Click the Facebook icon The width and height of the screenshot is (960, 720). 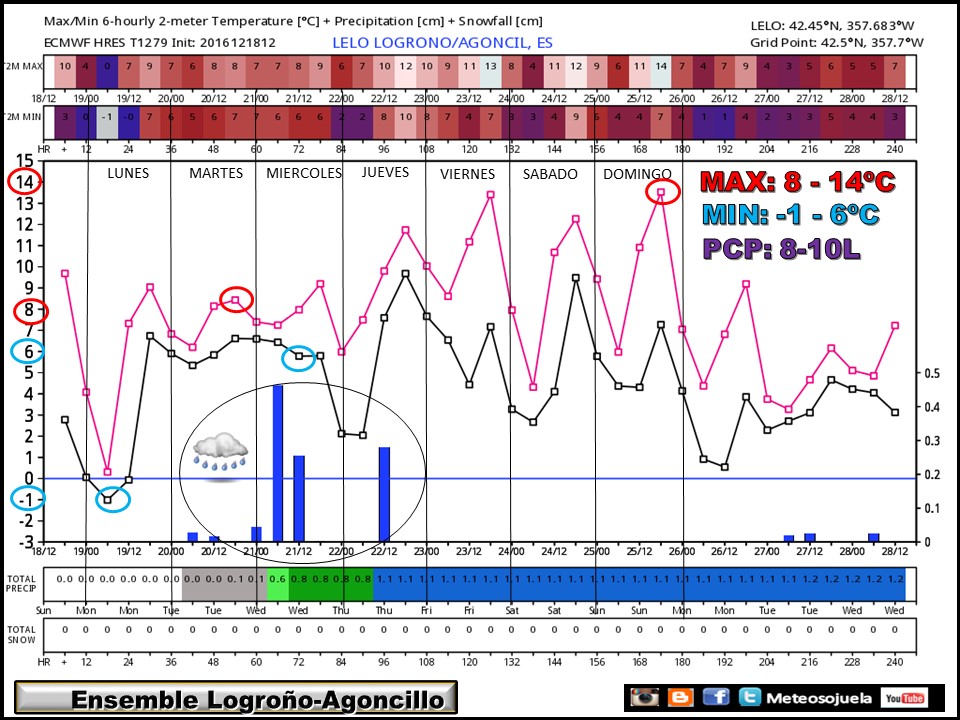[x=716, y=697]
